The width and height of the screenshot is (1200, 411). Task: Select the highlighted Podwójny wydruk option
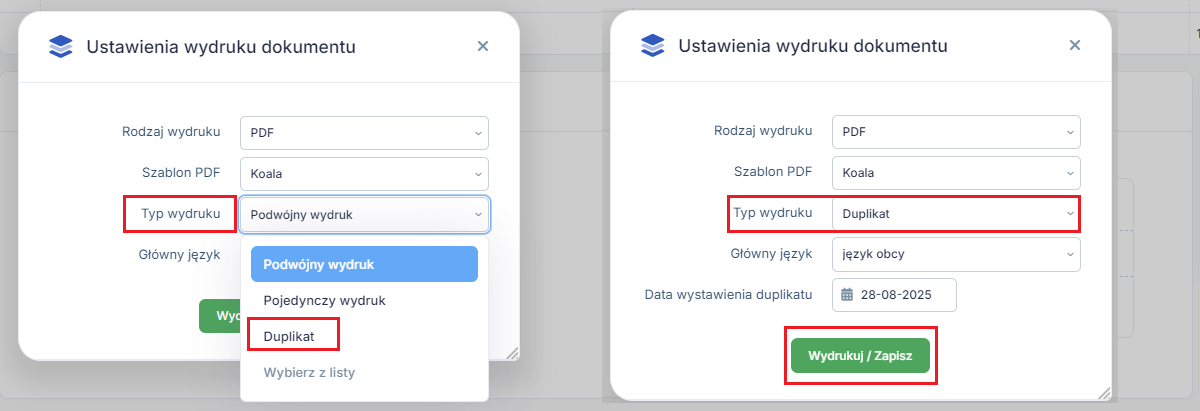pyautogui.click(x=364, y=264)
